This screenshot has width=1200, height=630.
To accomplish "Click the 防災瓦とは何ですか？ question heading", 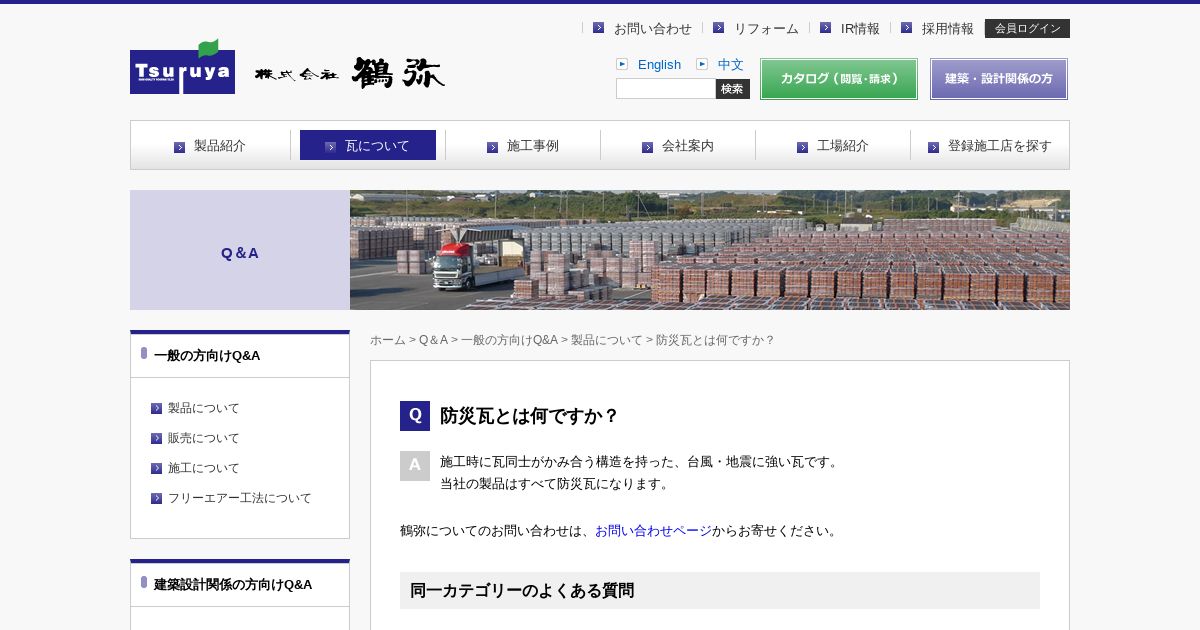I will pyautogui.click(x=530, y=416).
